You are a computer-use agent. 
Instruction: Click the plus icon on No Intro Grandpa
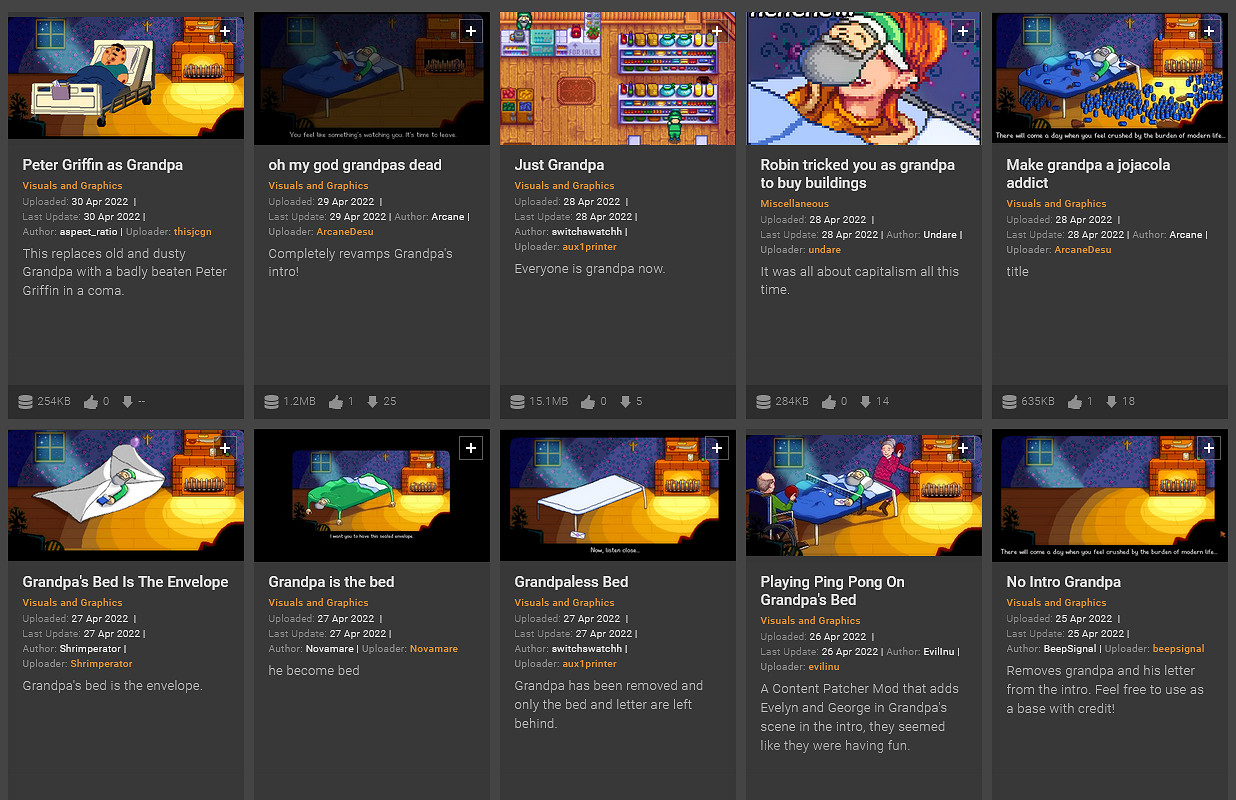[1209, 448]
